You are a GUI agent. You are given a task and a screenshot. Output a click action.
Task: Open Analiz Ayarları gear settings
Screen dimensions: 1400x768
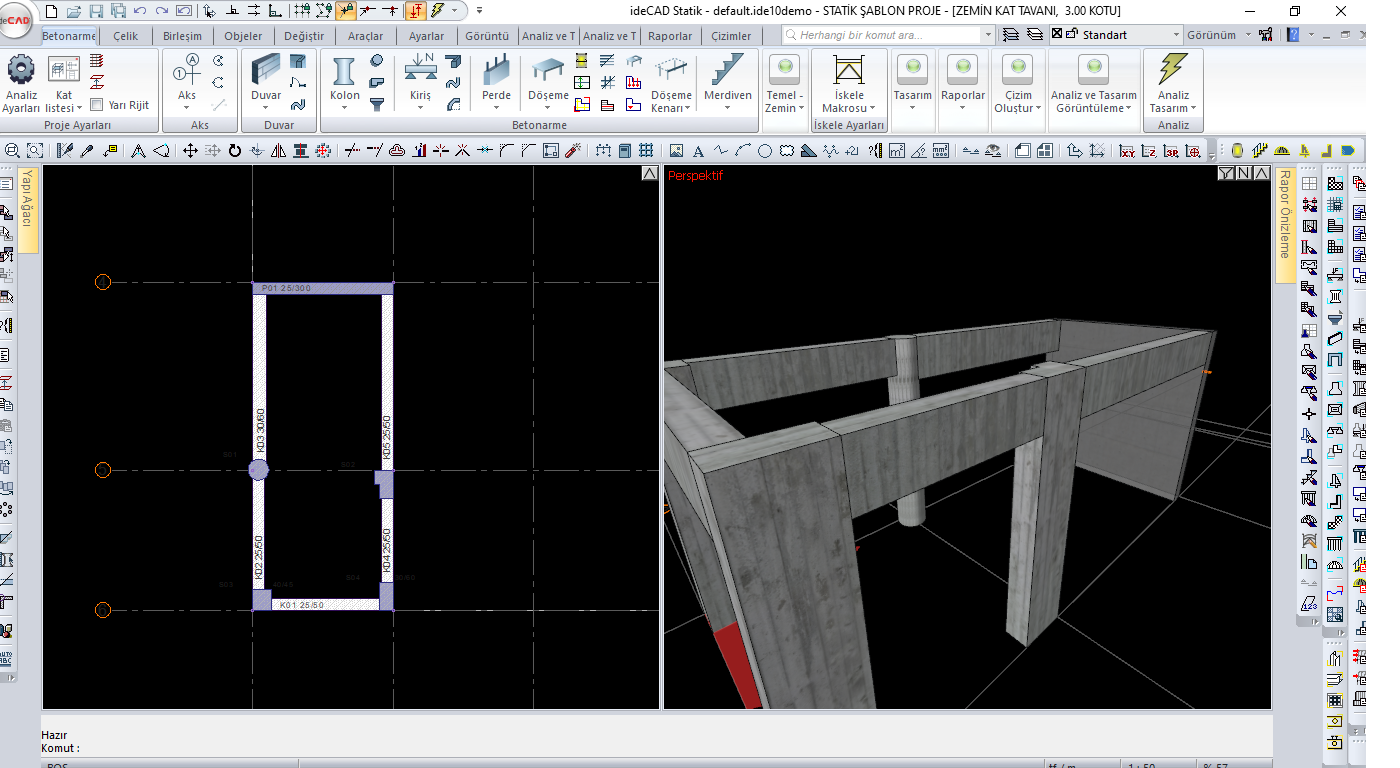(20, 70)
